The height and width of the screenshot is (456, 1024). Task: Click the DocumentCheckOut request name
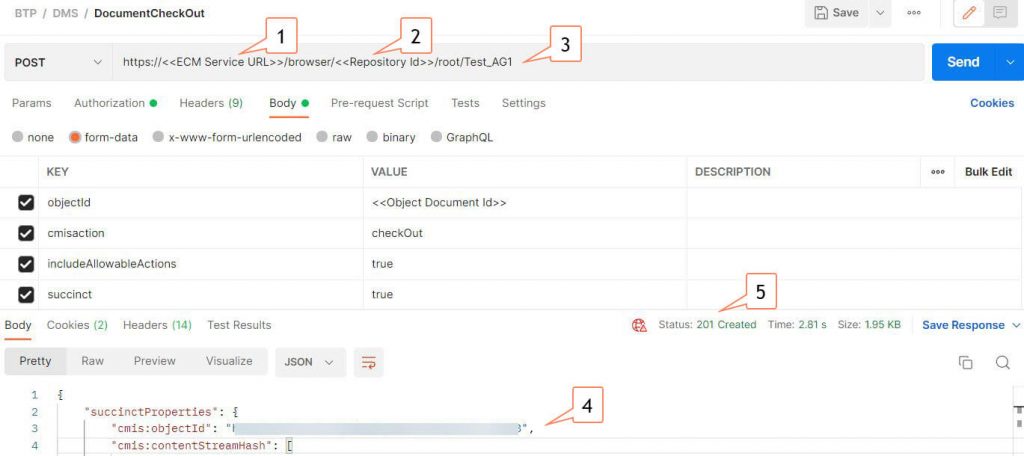(150, 13)
